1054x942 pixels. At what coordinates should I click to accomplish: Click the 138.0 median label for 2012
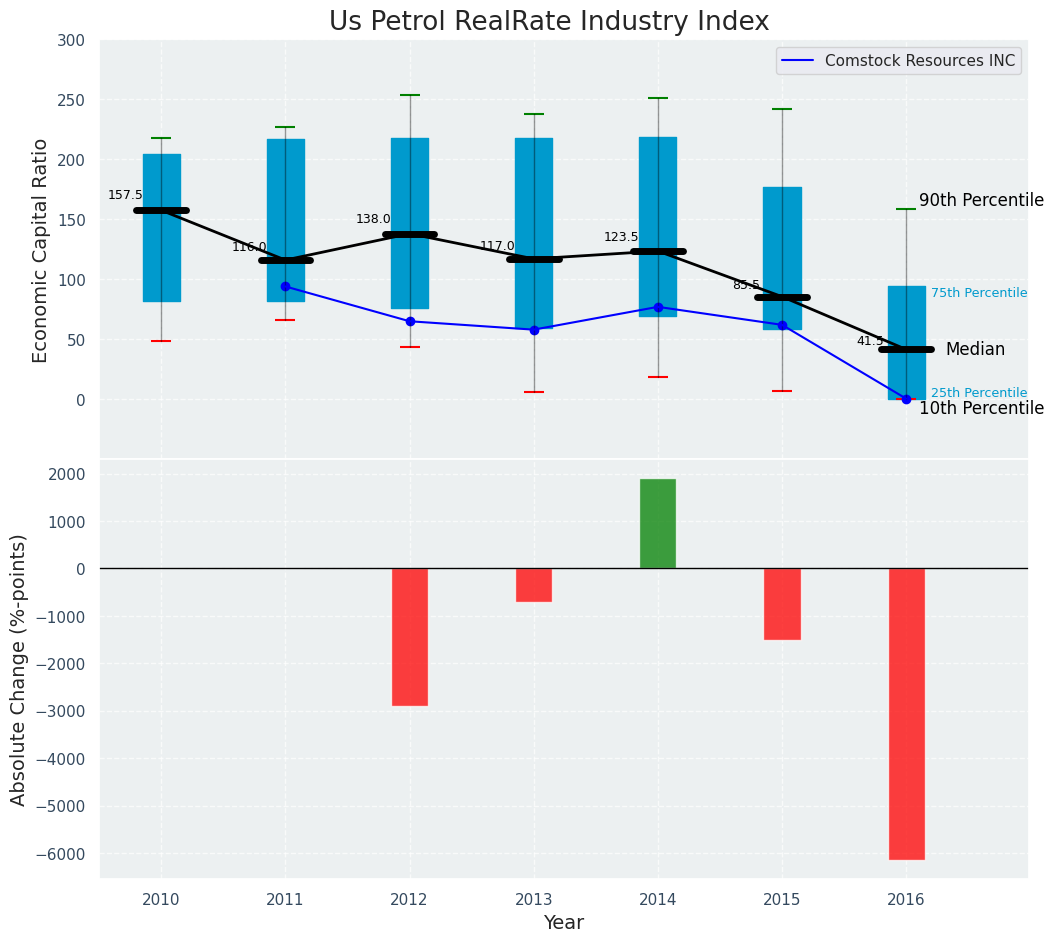373,219
